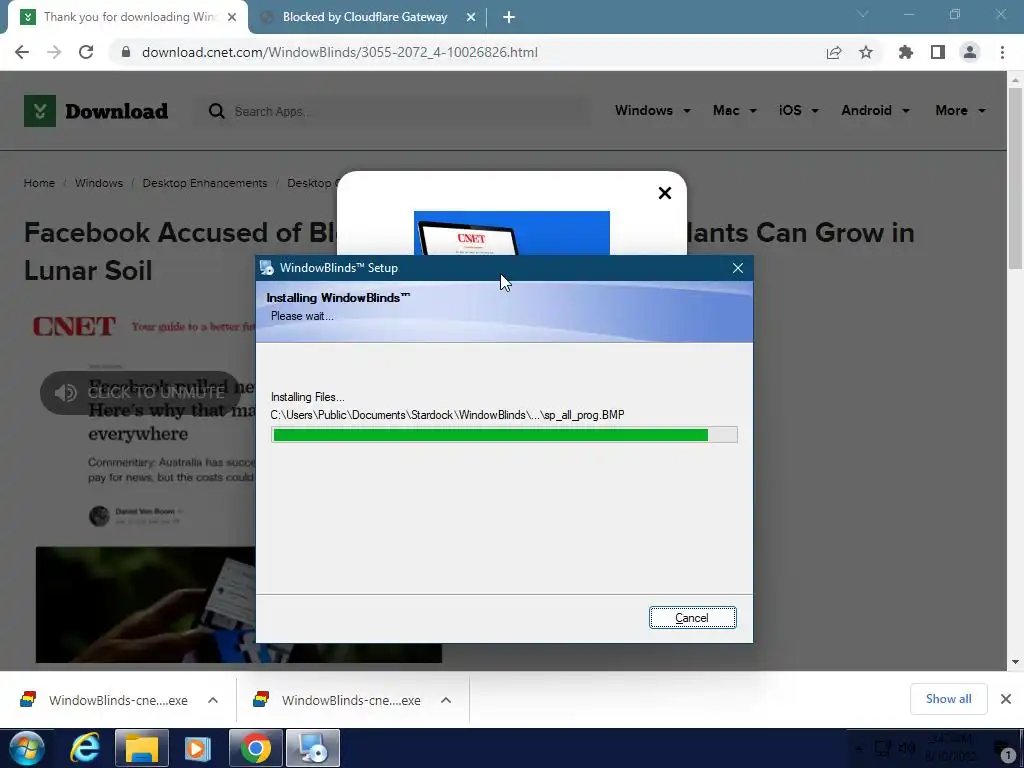Click the WindowBlinds Setup title bar icon

click(x=266, y=268)
